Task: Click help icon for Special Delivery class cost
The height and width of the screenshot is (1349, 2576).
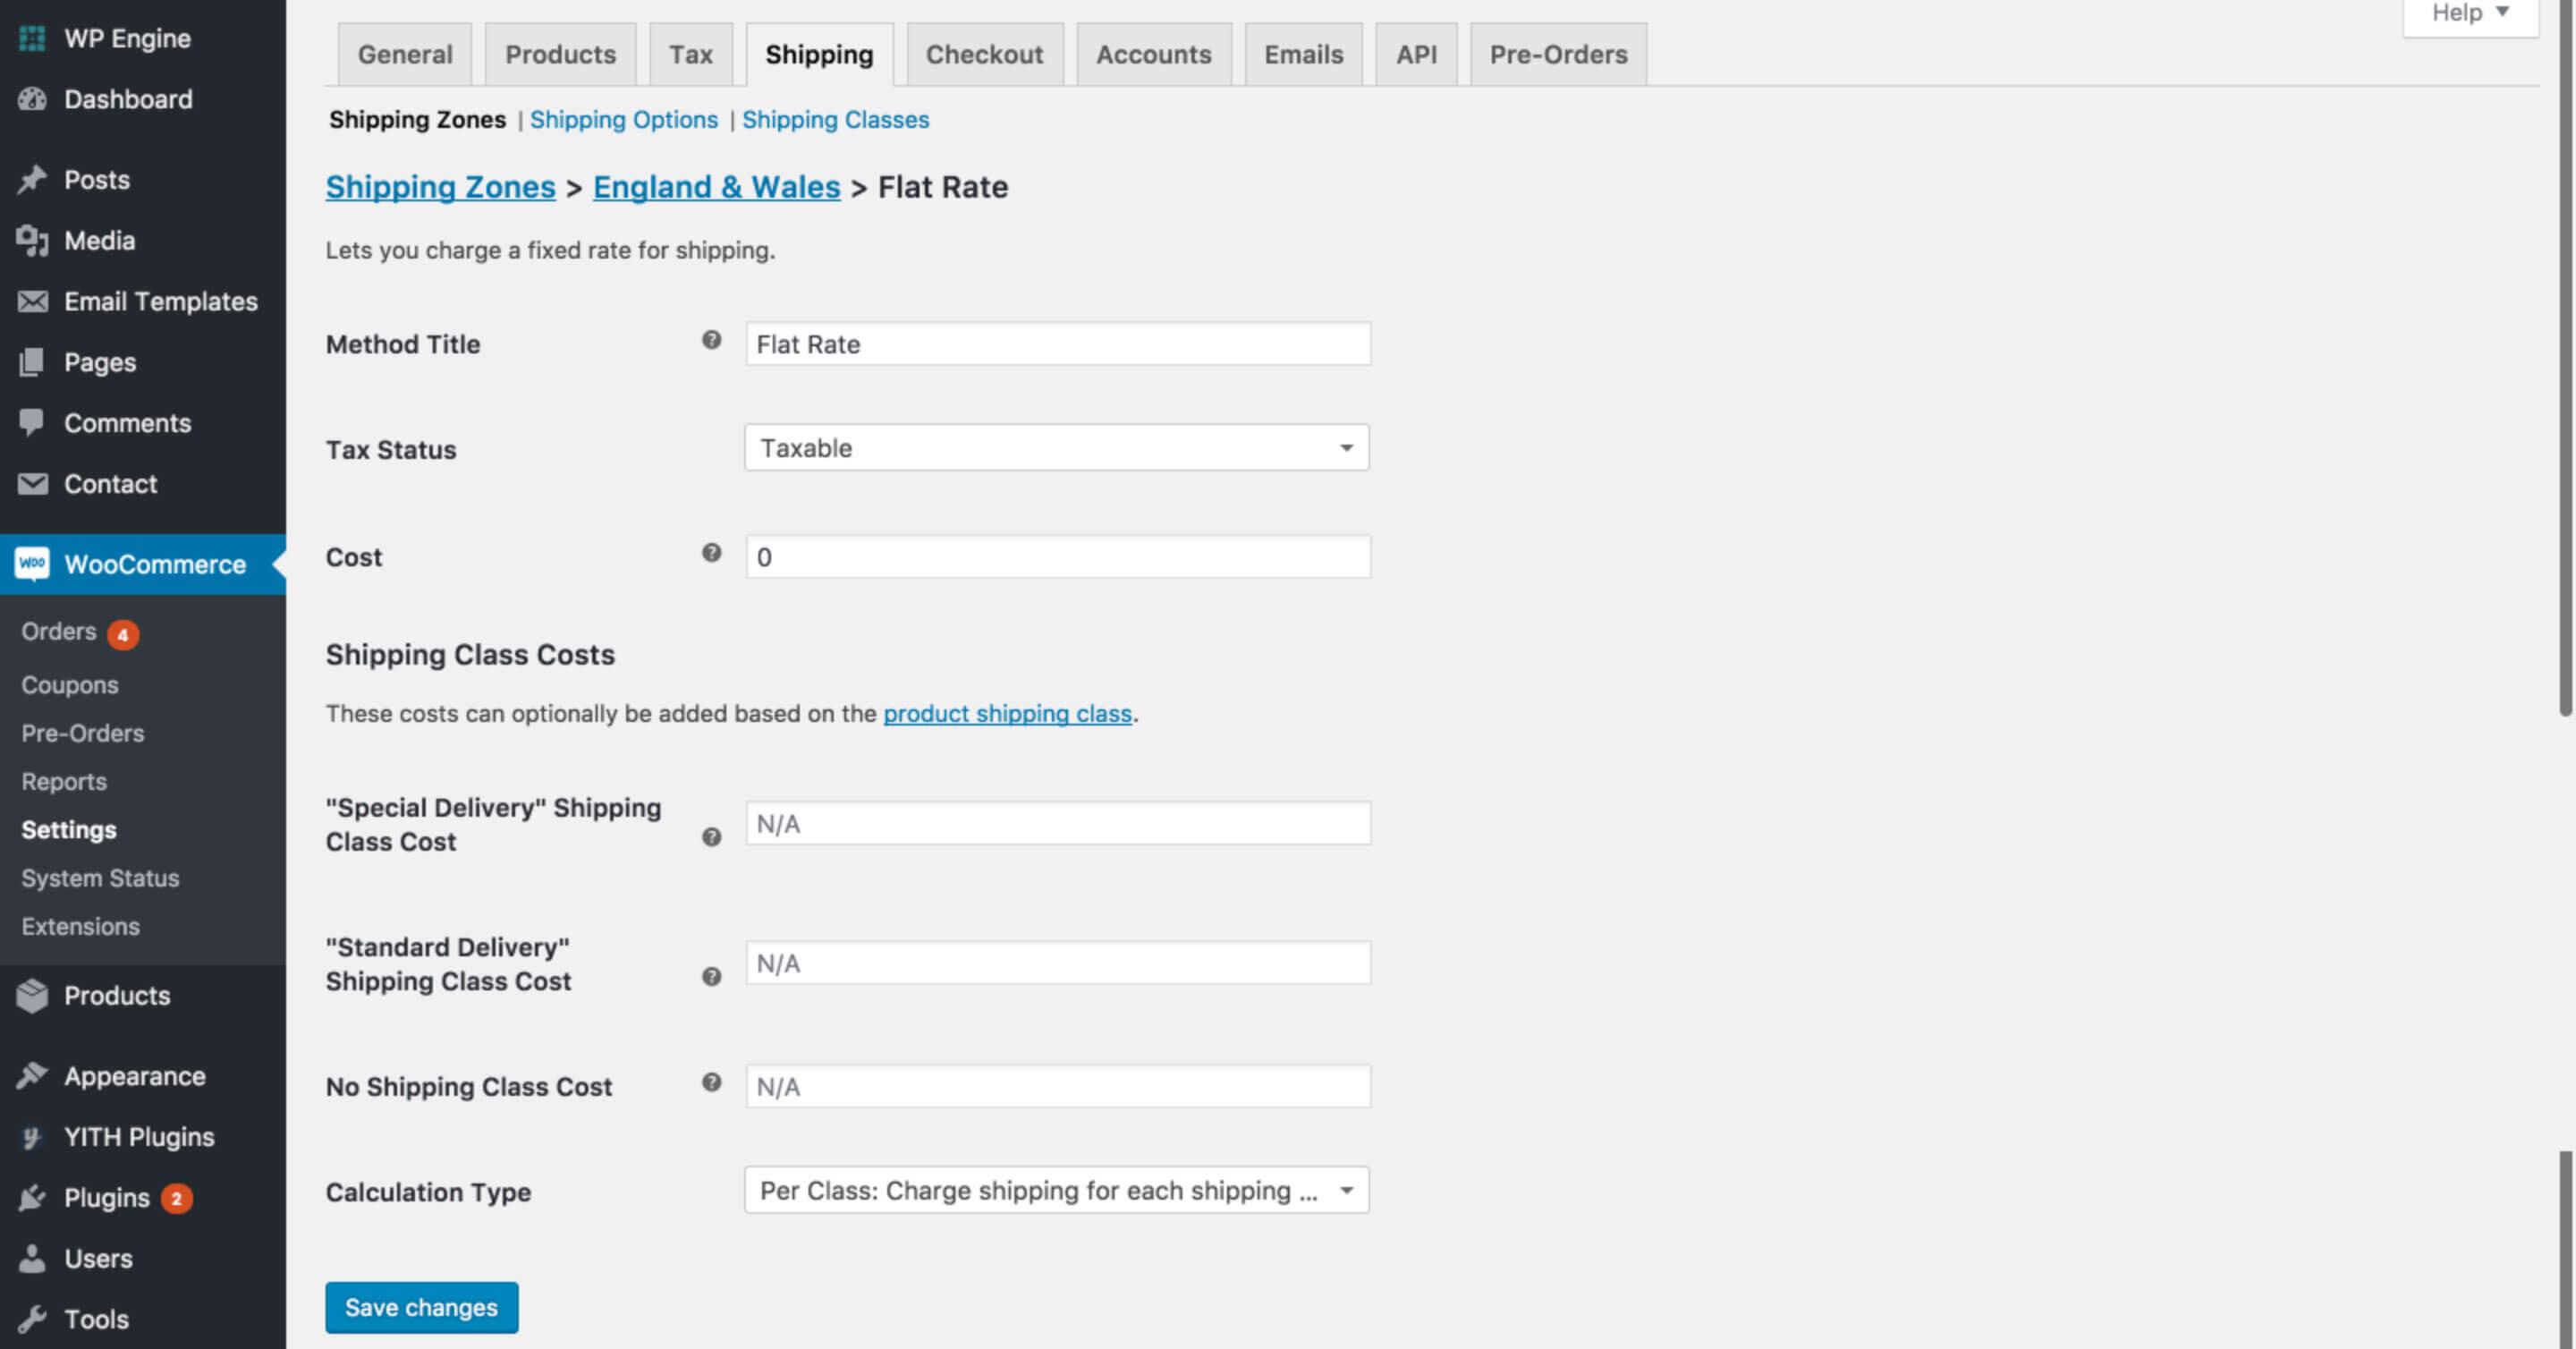Action: pyautogui.click(x=711, y=837)
